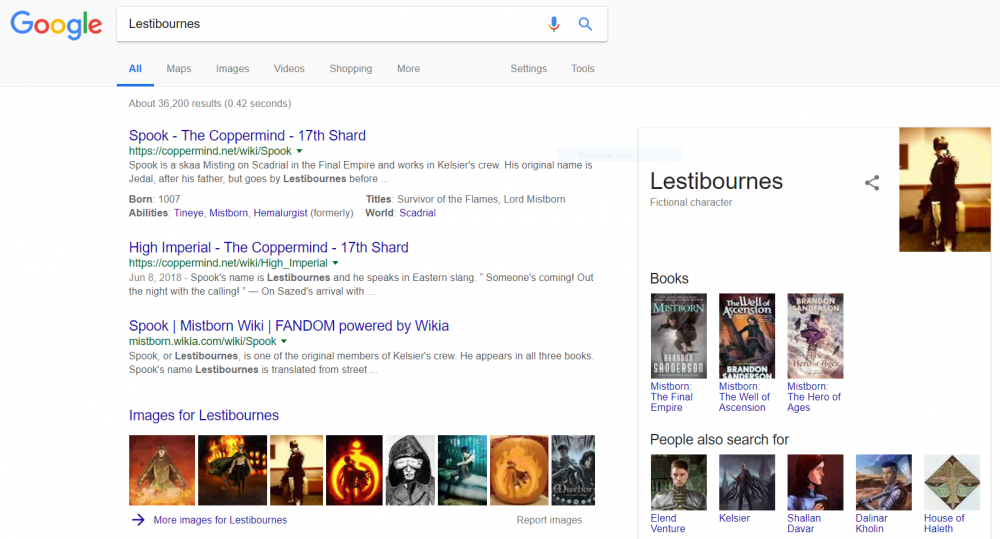Open Mistborn cover image thumbnail in strip
The width and height of the screenshot is (1000, 539).
(573, 470)
